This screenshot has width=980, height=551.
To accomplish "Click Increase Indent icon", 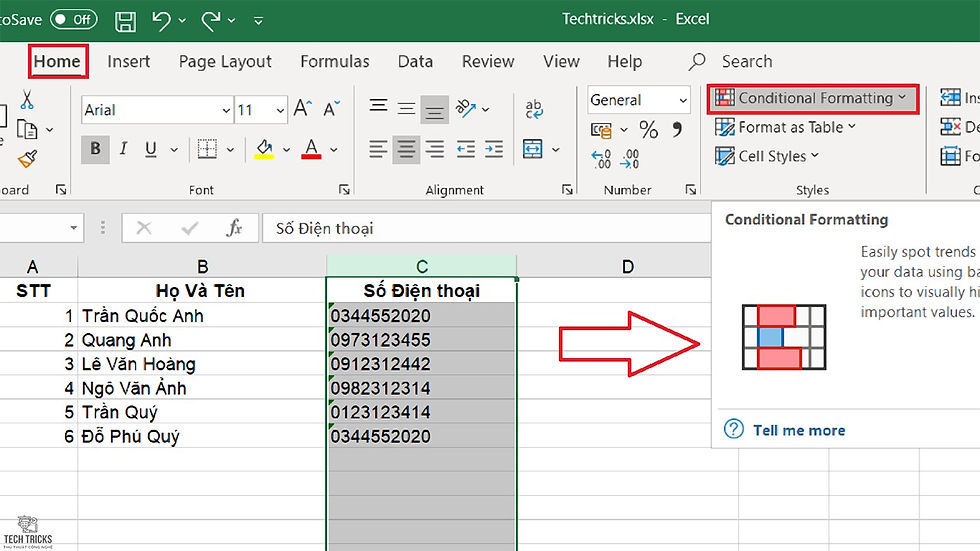I will [x=494, y=149].
